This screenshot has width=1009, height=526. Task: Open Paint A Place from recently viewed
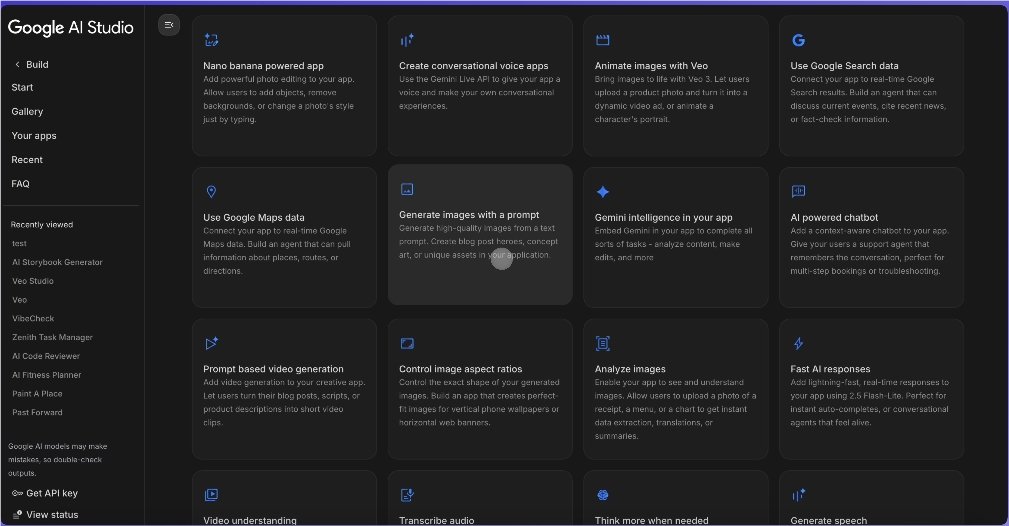click(37, 393)
